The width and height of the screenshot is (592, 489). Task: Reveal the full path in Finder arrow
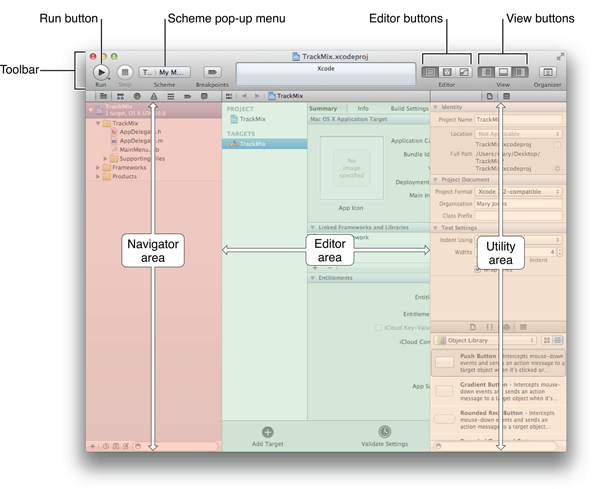557,169
